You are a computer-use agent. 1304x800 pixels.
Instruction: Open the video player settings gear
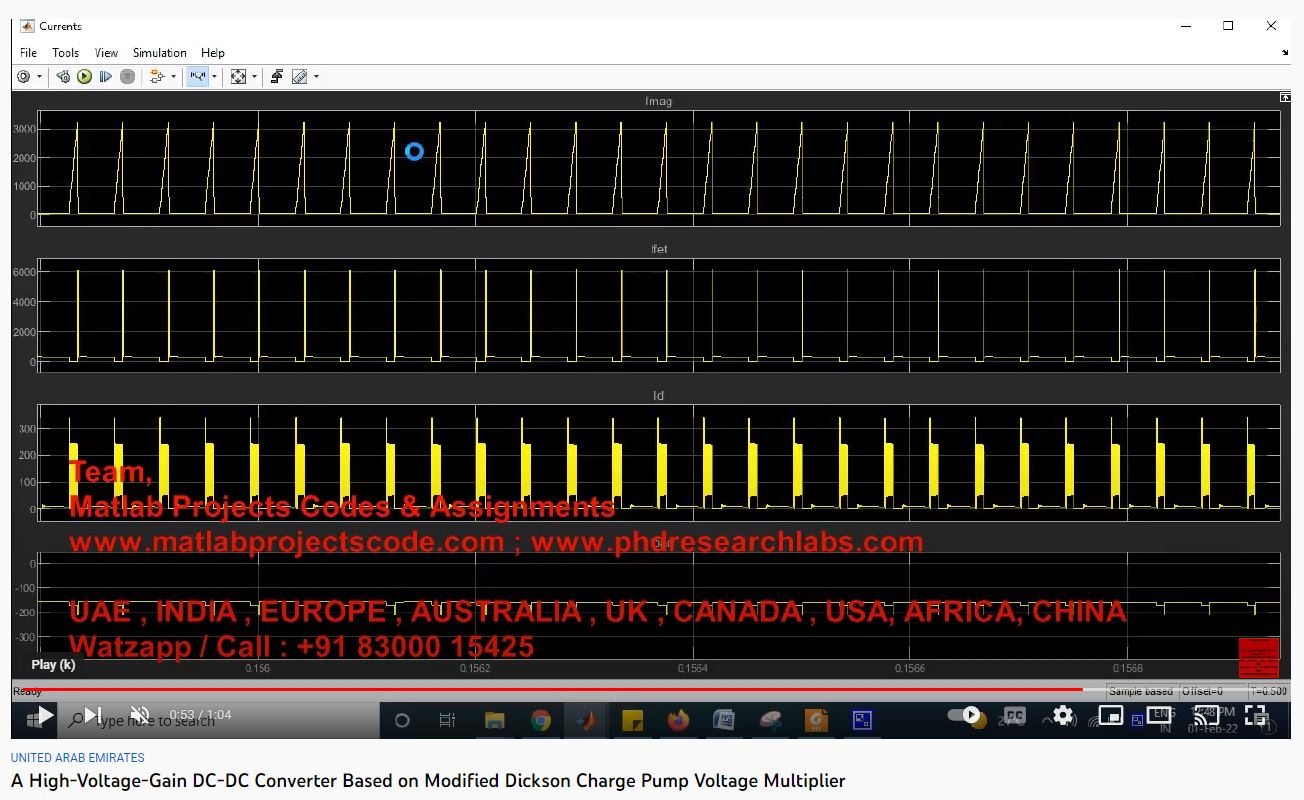[x=1062, y=715]
